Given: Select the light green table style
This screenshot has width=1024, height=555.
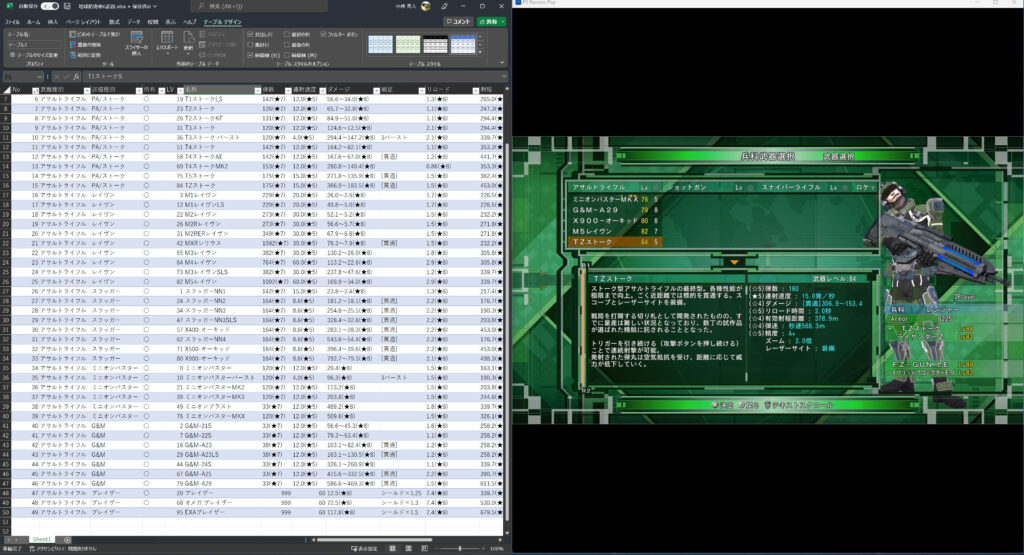Looking at the screenshot, I should (x=408, y=44).
